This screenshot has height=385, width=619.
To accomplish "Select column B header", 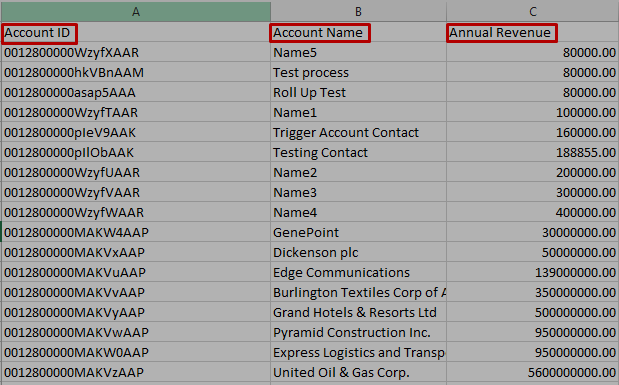I will point(358,12).
